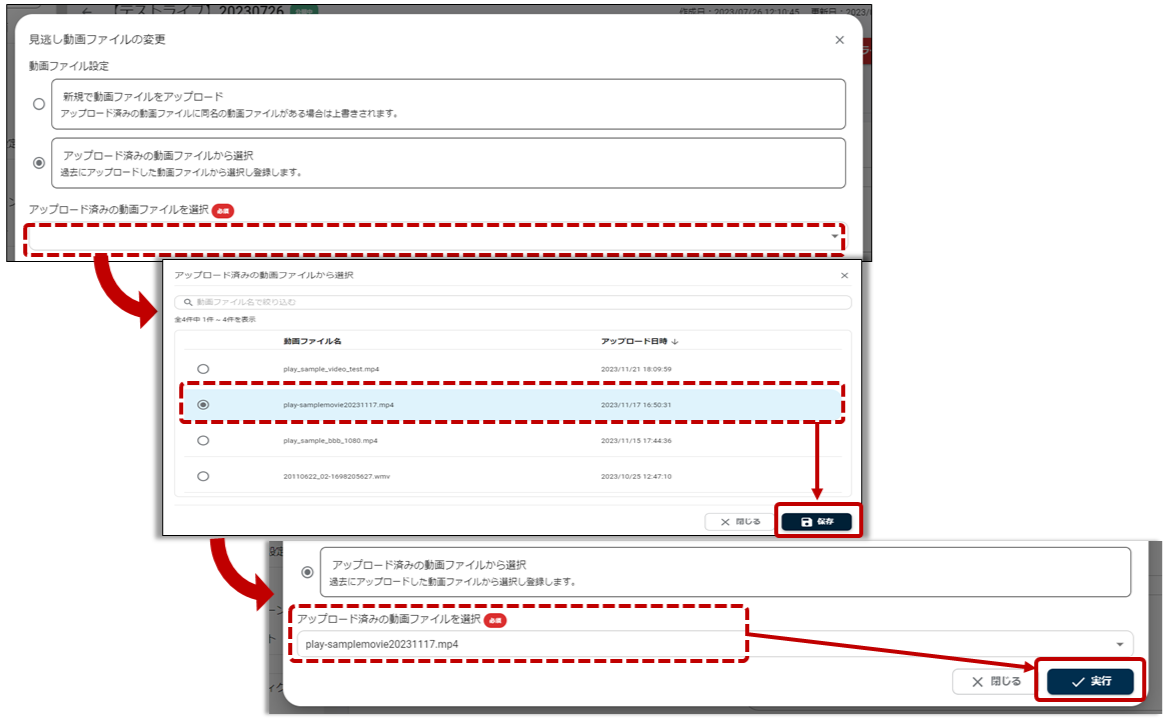The image size is (1170, 720).
Task: Select アップロード済みの動画ファイルから選択 radio in top dialog
Action: point(39,163)
